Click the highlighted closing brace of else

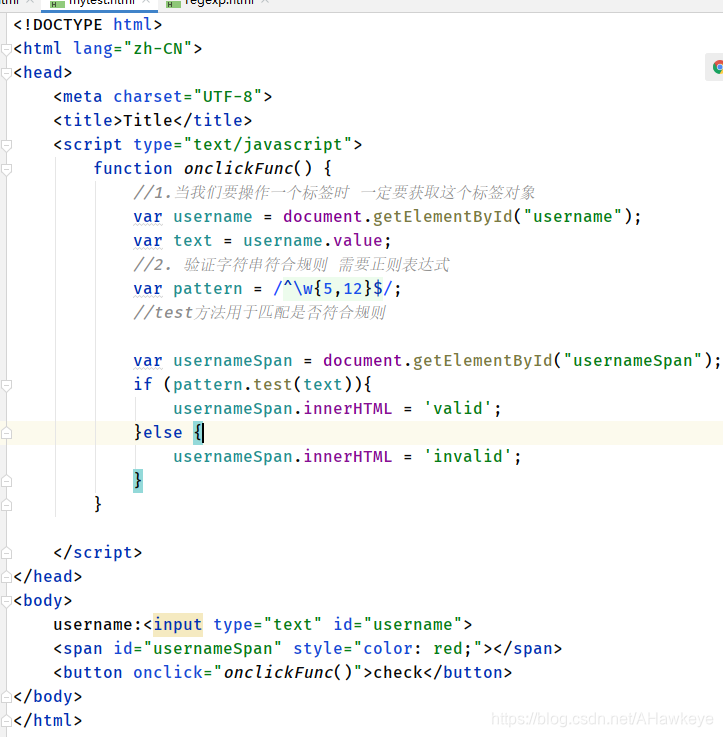tap(138, 480)
